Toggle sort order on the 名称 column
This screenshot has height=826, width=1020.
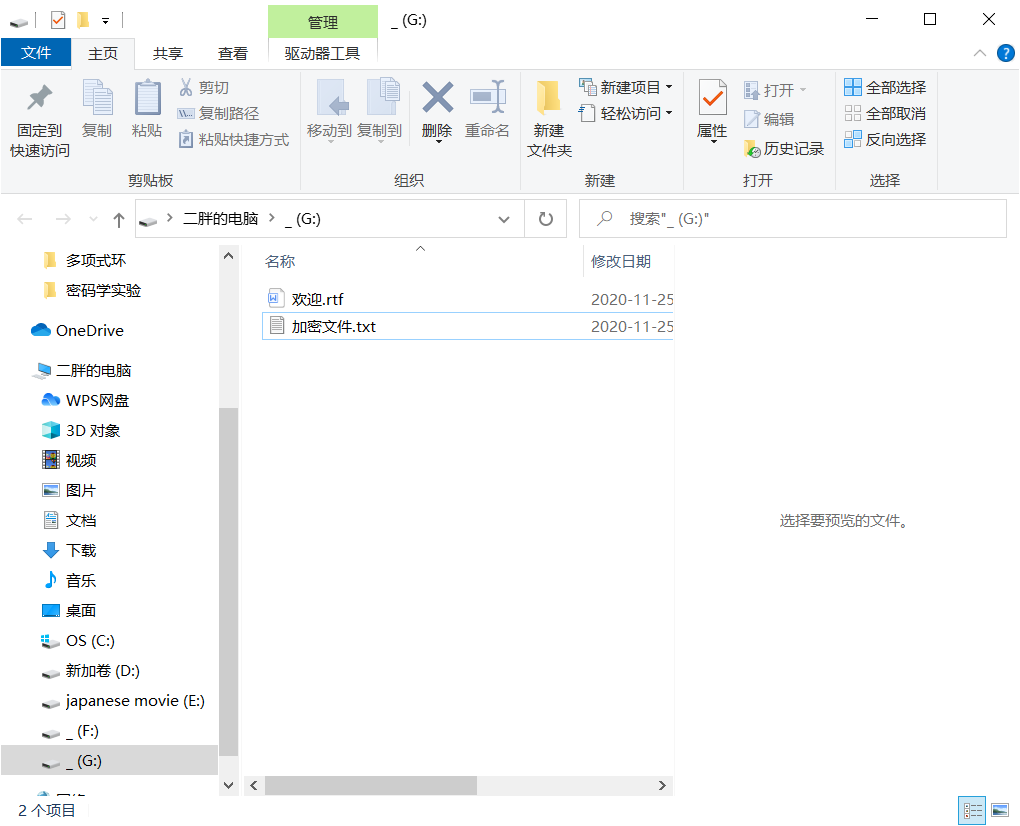pos(280,262)
